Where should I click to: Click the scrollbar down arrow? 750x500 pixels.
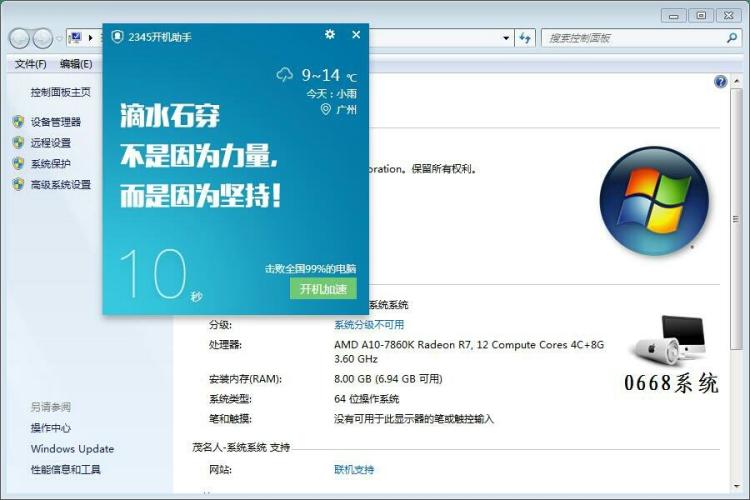point(736,486)
